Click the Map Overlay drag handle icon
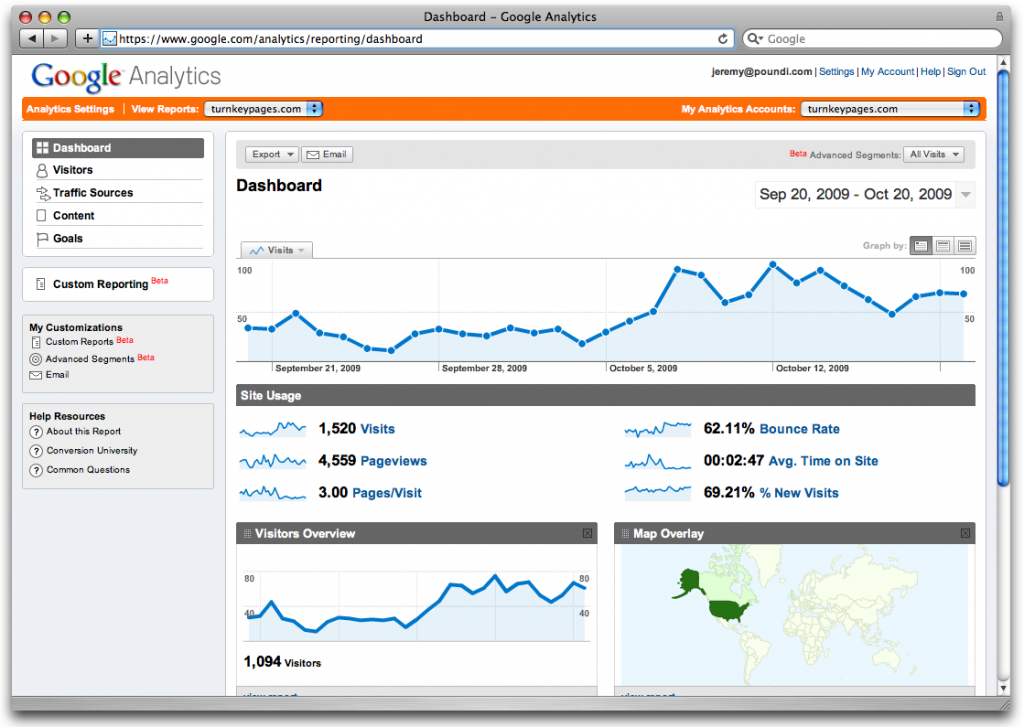 click(626, 534)
